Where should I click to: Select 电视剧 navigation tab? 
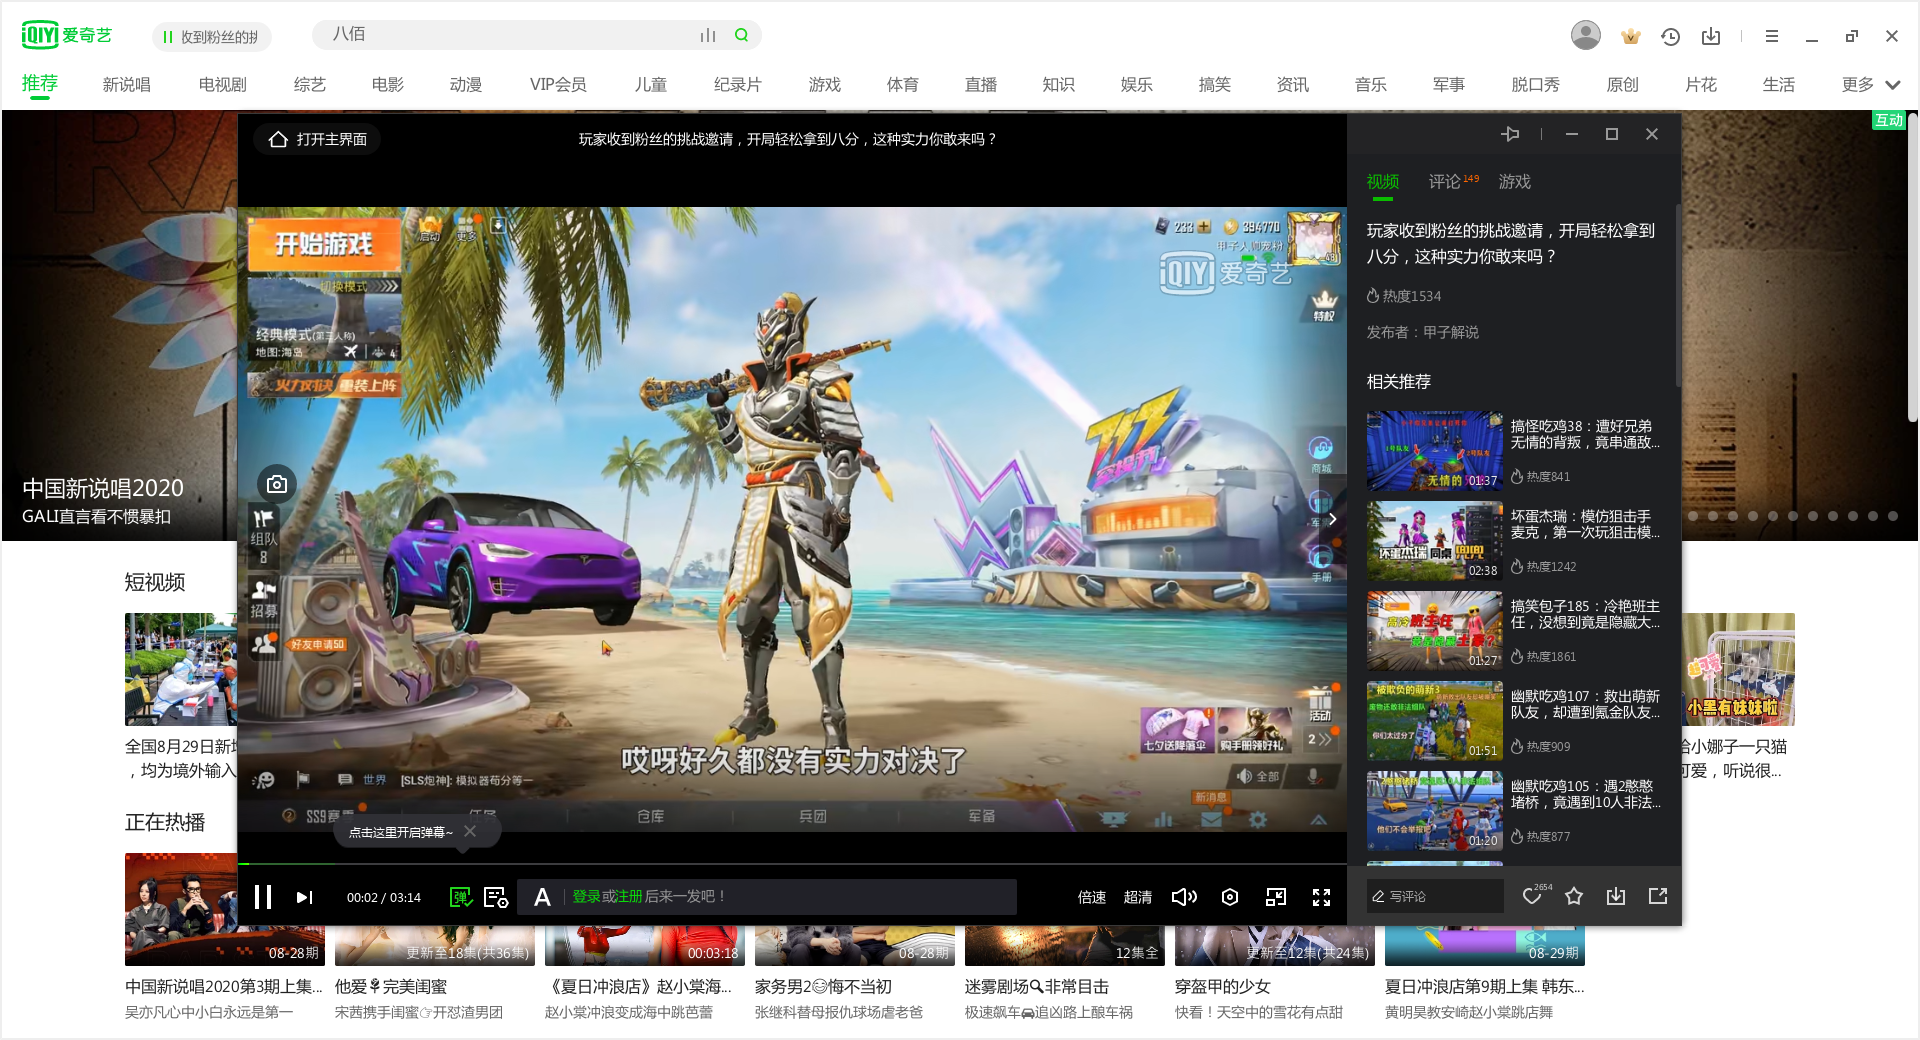click(x=223, y=85)
